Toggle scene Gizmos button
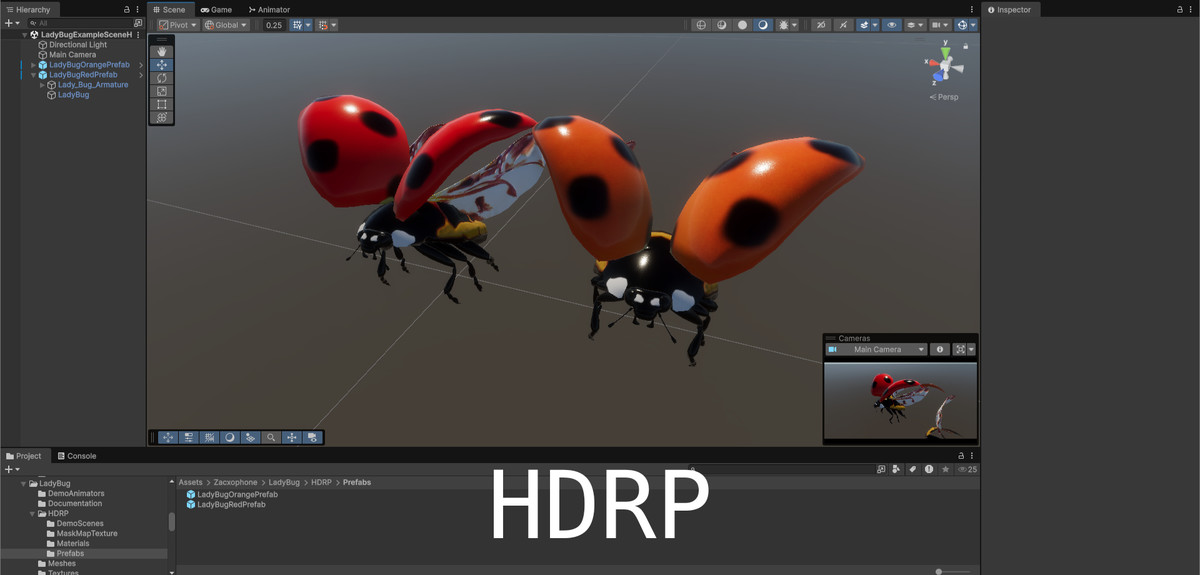This screenshot has height=575, width=1200. click(x=962, y=25)
